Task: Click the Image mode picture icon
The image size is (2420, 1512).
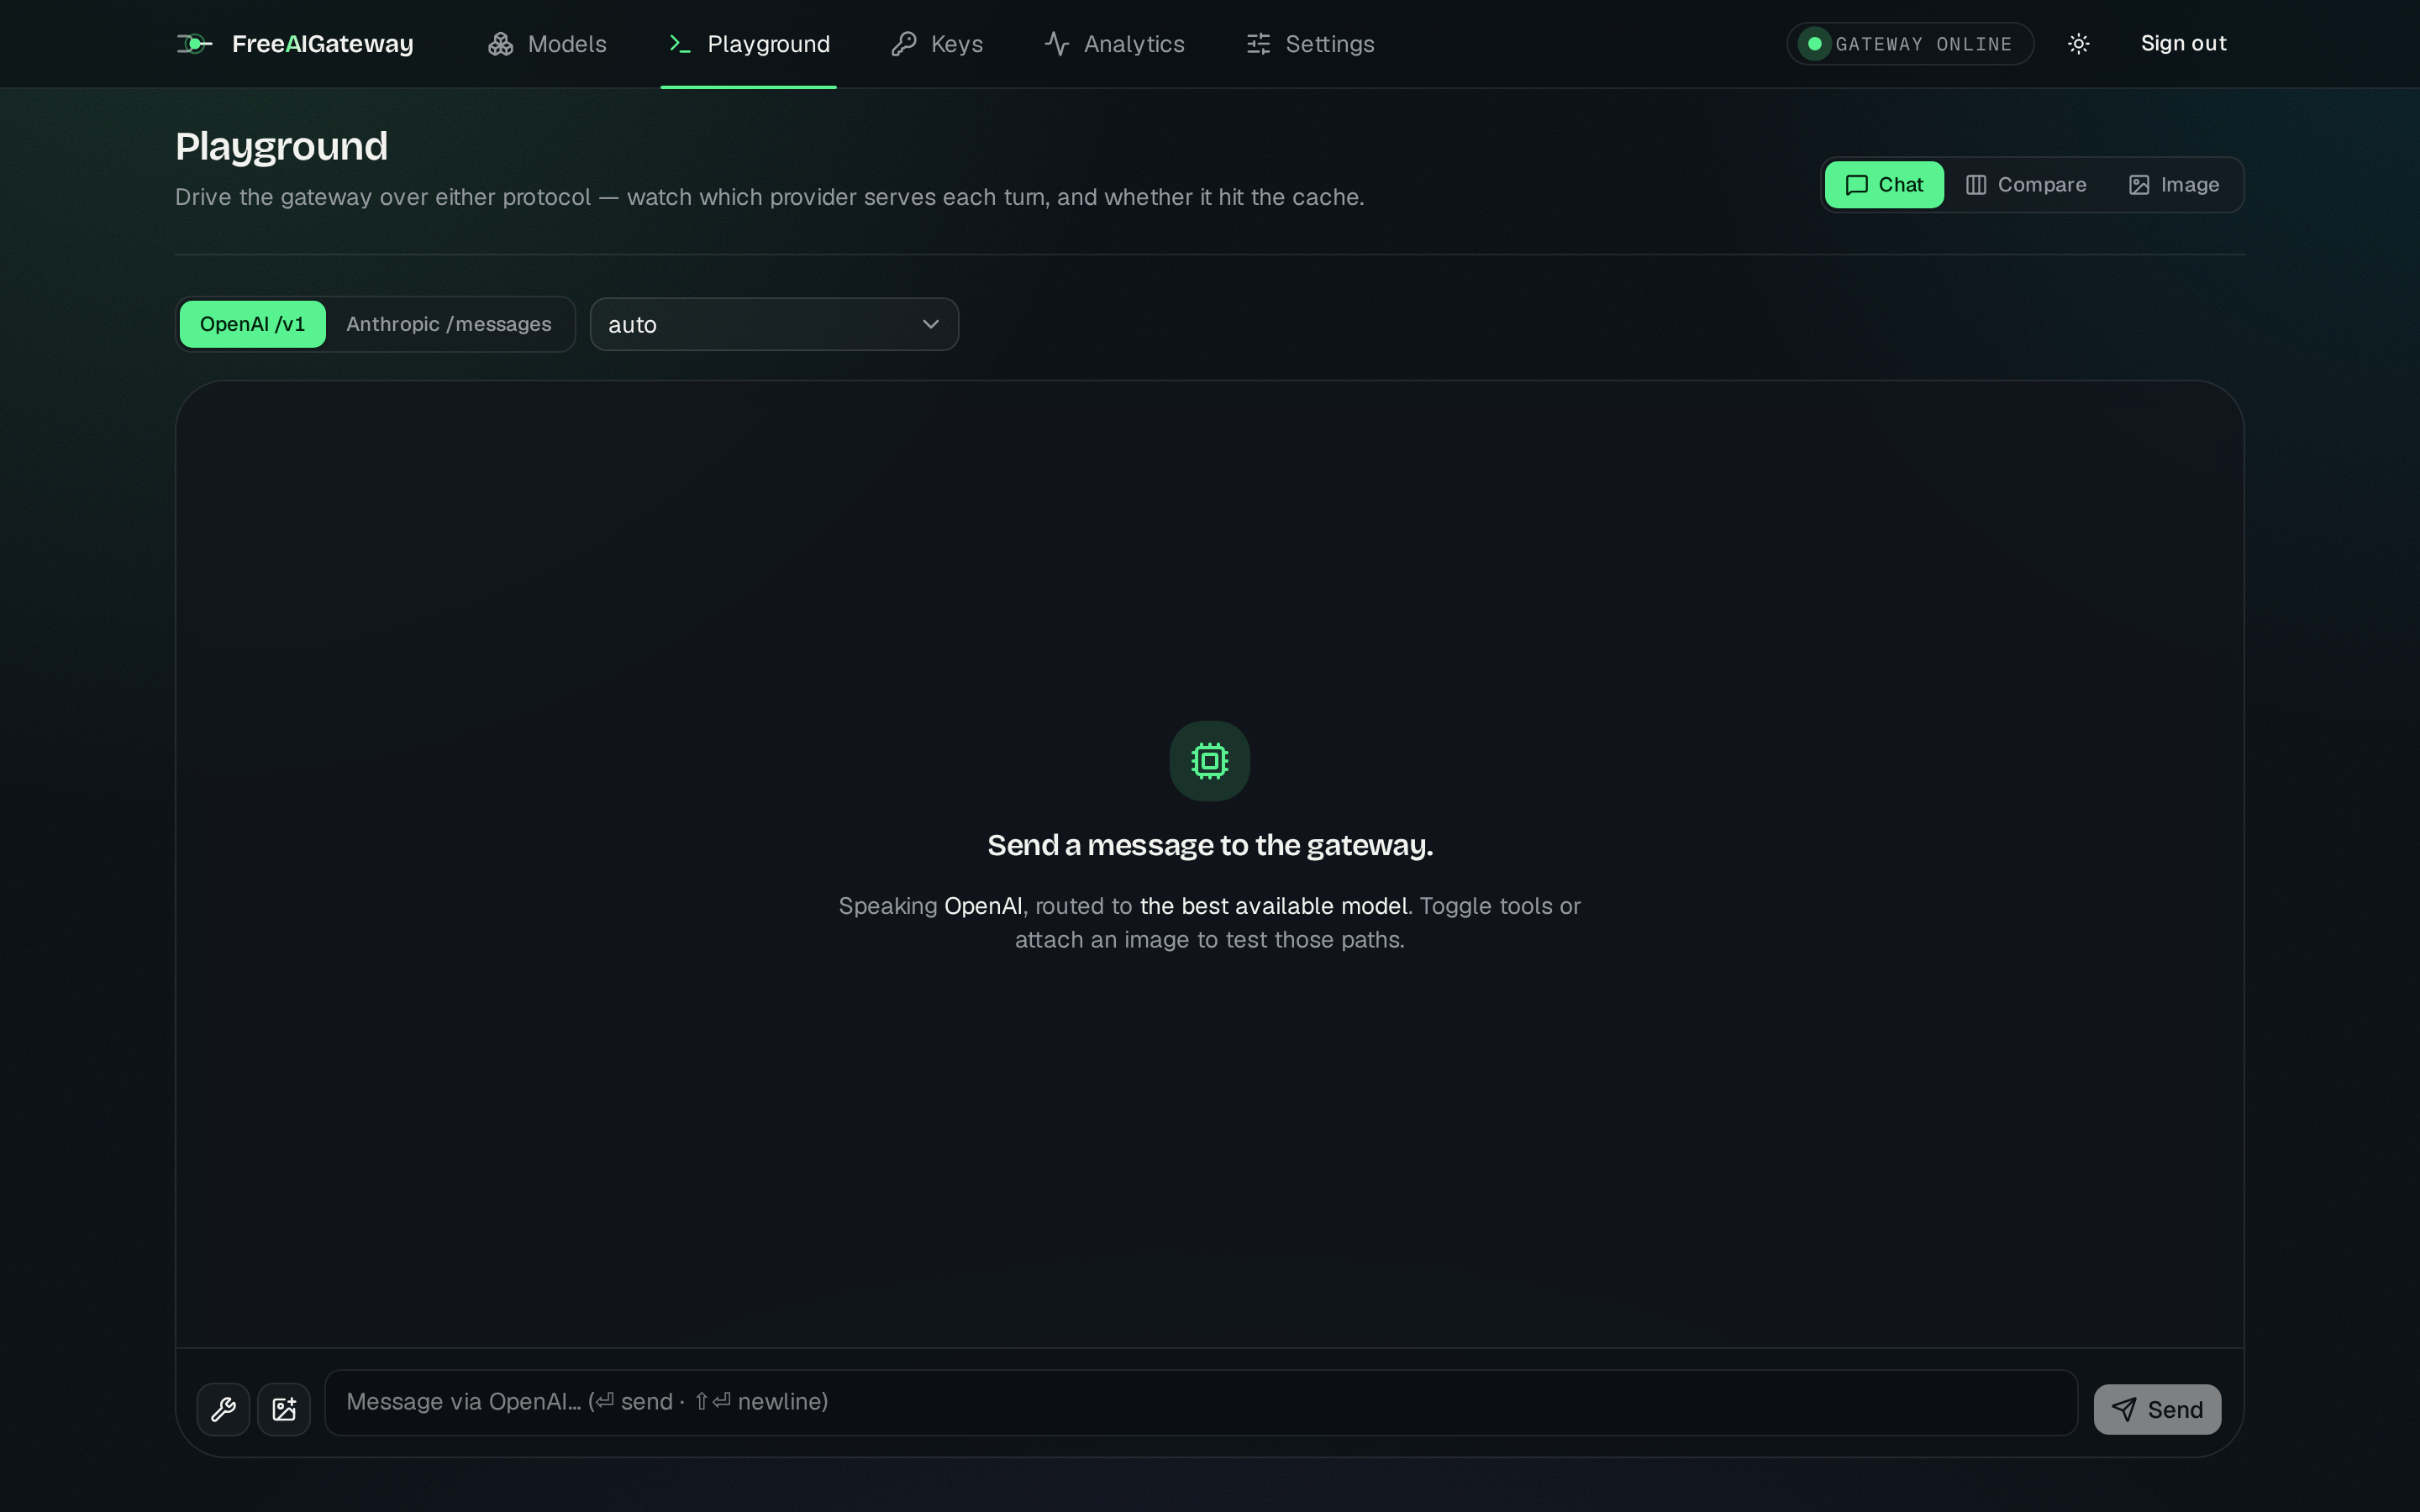Action: click(x=2139, y=185)
